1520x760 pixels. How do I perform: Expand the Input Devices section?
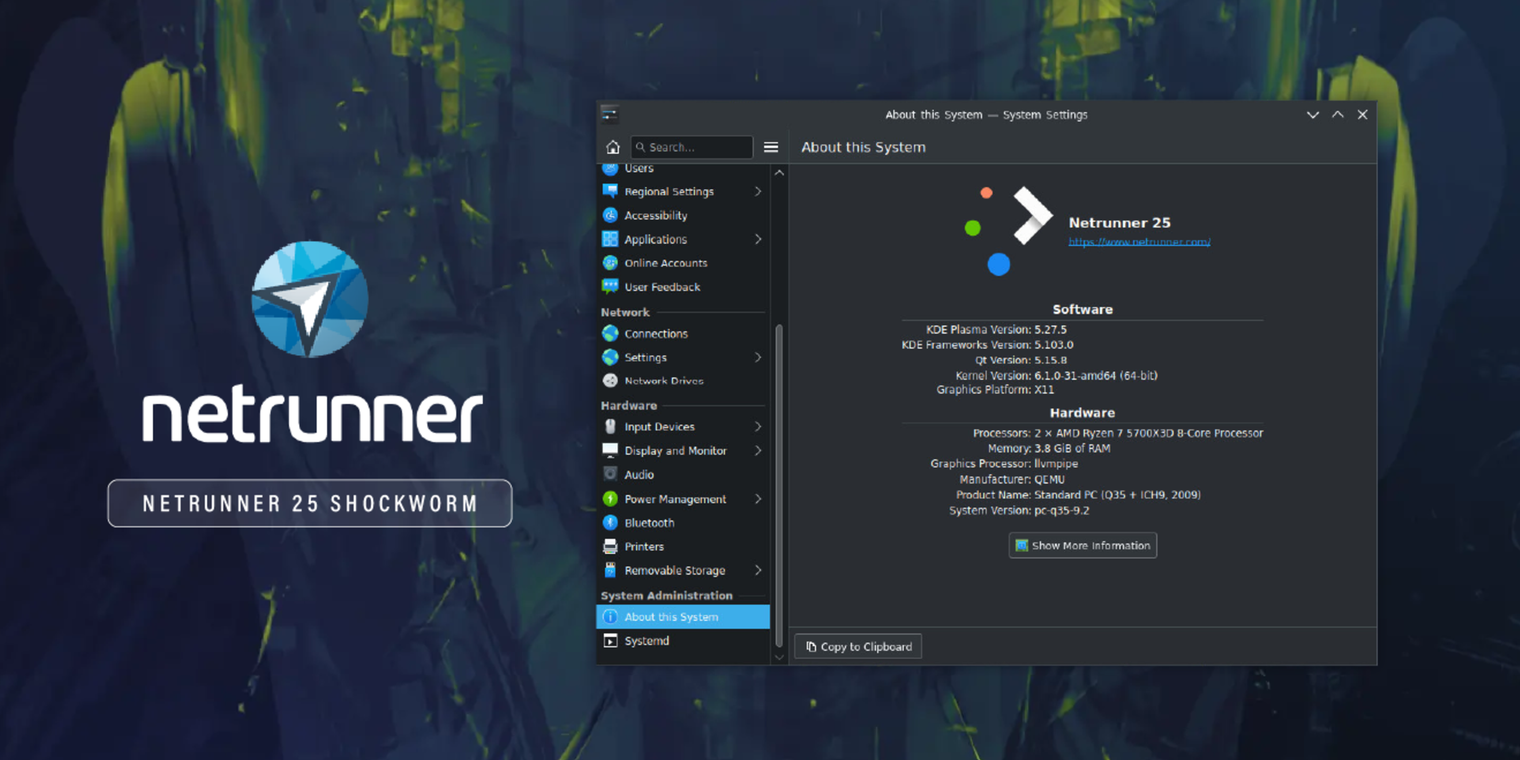pos(660,426)
